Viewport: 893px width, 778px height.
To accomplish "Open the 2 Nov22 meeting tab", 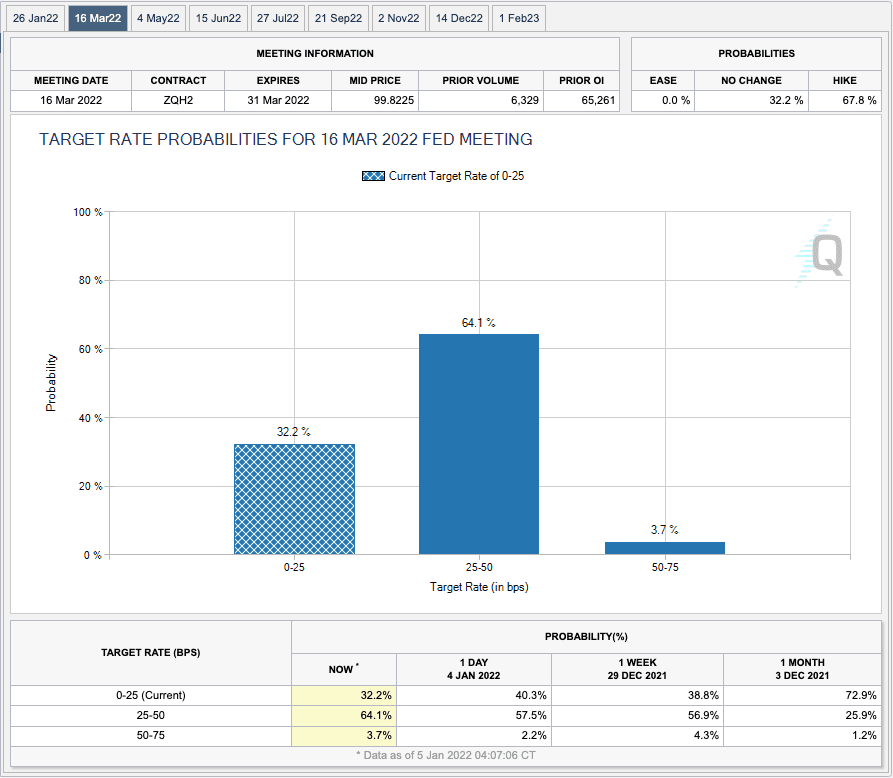I will click(399, 18).
